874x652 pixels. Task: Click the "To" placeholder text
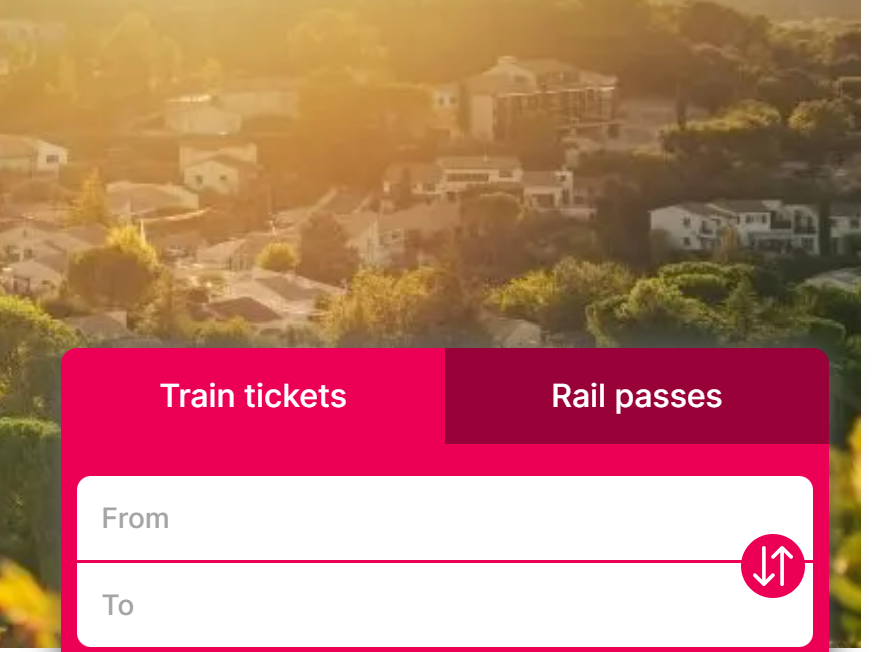pos(118,606)
